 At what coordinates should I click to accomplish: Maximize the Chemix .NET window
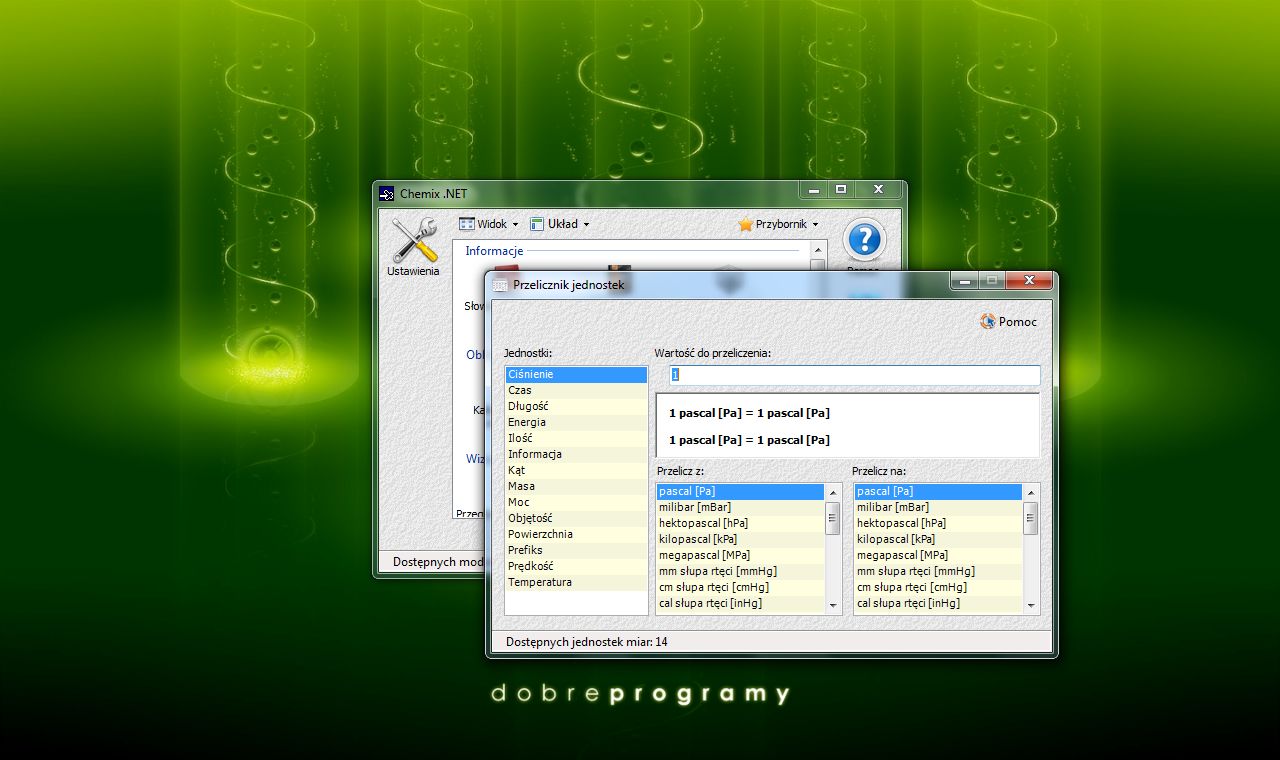(x=841, y=189)
